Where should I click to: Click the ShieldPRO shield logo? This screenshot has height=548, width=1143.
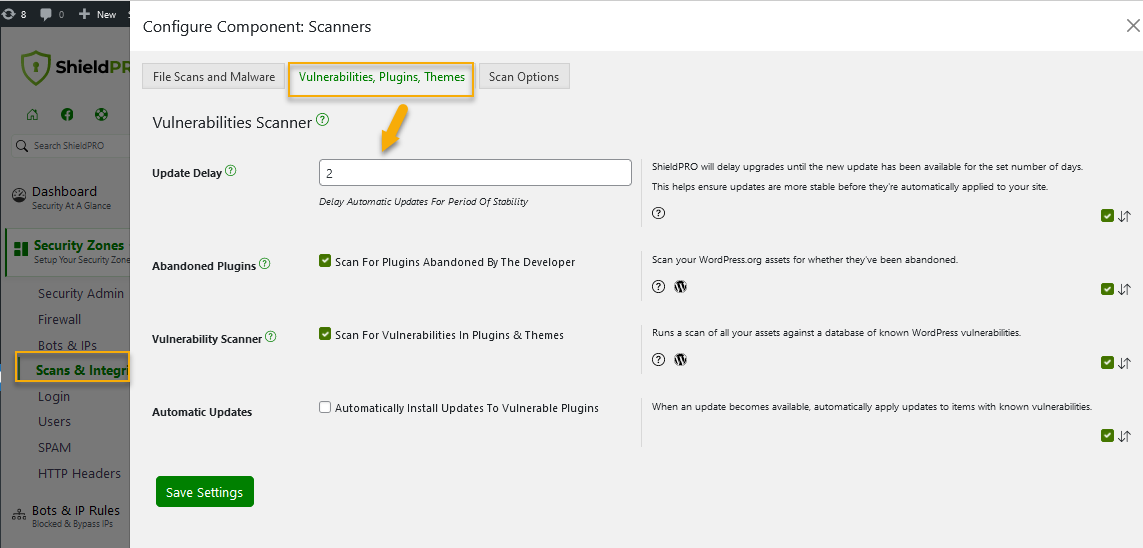click(36, 68)
